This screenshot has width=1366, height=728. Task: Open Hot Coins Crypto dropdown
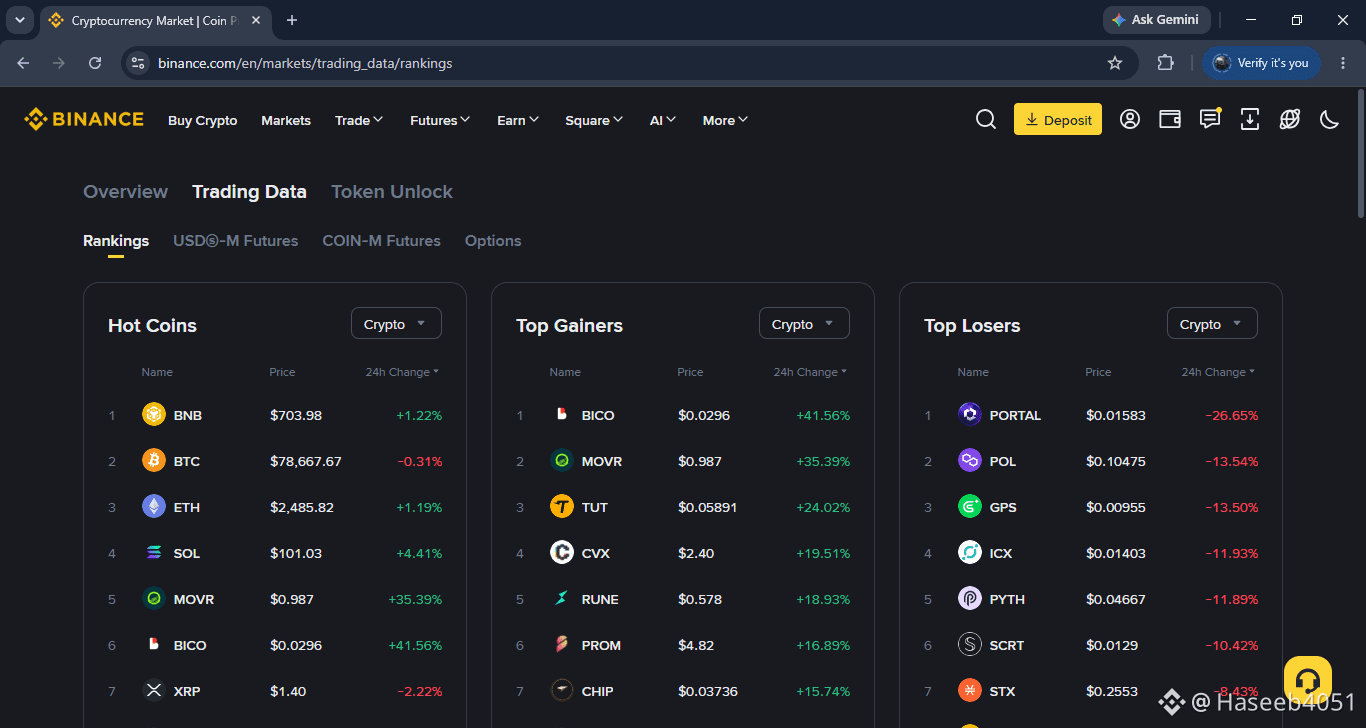(396, 324)
